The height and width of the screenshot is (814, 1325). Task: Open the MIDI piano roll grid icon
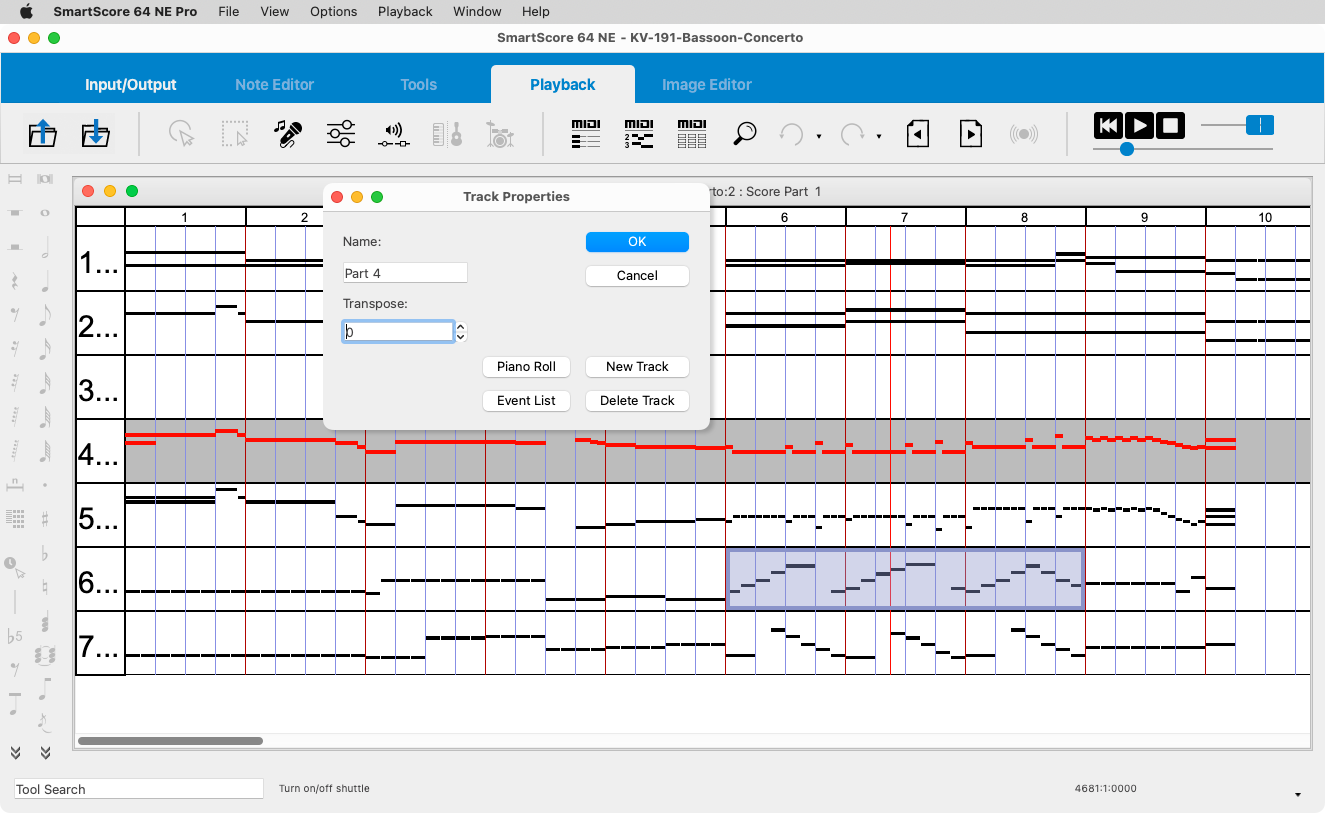click(x=692, y=133)
